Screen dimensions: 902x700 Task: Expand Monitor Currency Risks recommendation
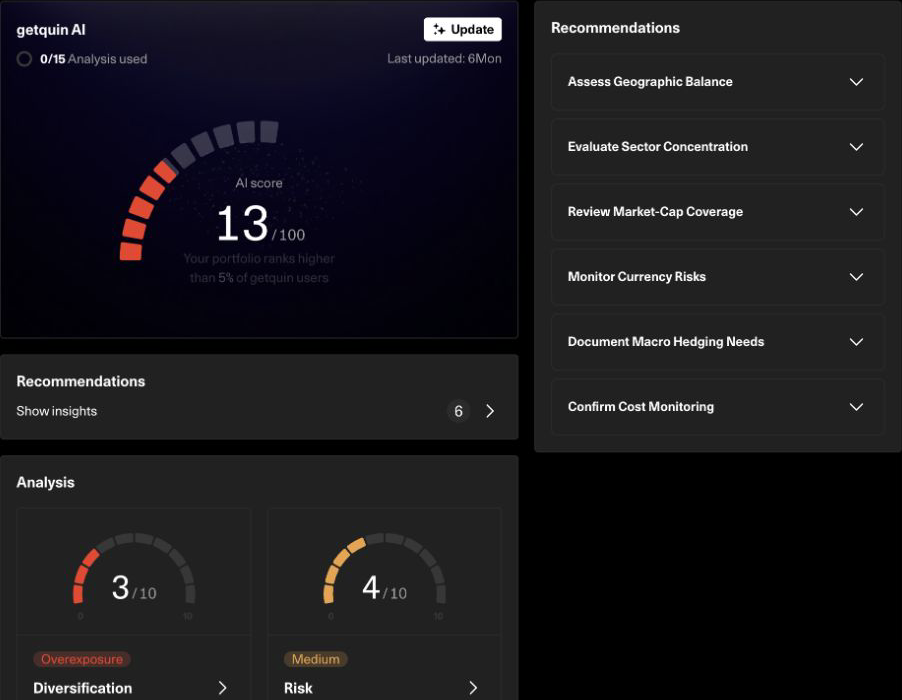[717, 277]
